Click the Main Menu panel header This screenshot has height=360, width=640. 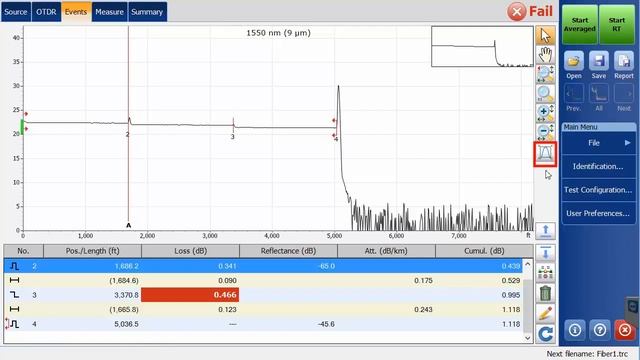coord(598,127)
